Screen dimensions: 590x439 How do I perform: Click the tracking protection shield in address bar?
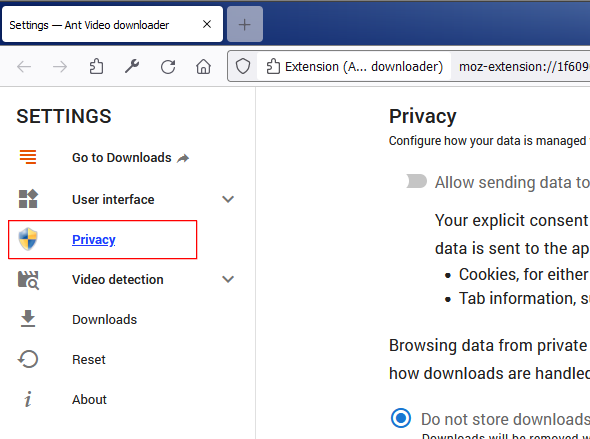[x=243, y=66]
